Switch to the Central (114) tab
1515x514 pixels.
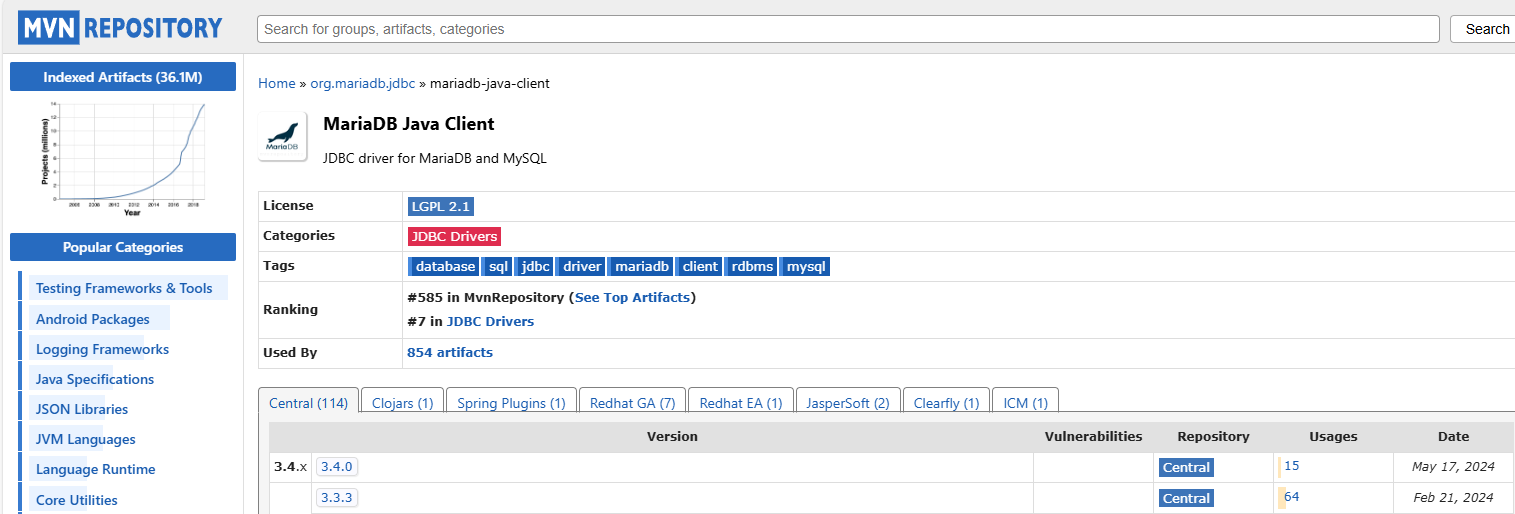click(308, 403)
